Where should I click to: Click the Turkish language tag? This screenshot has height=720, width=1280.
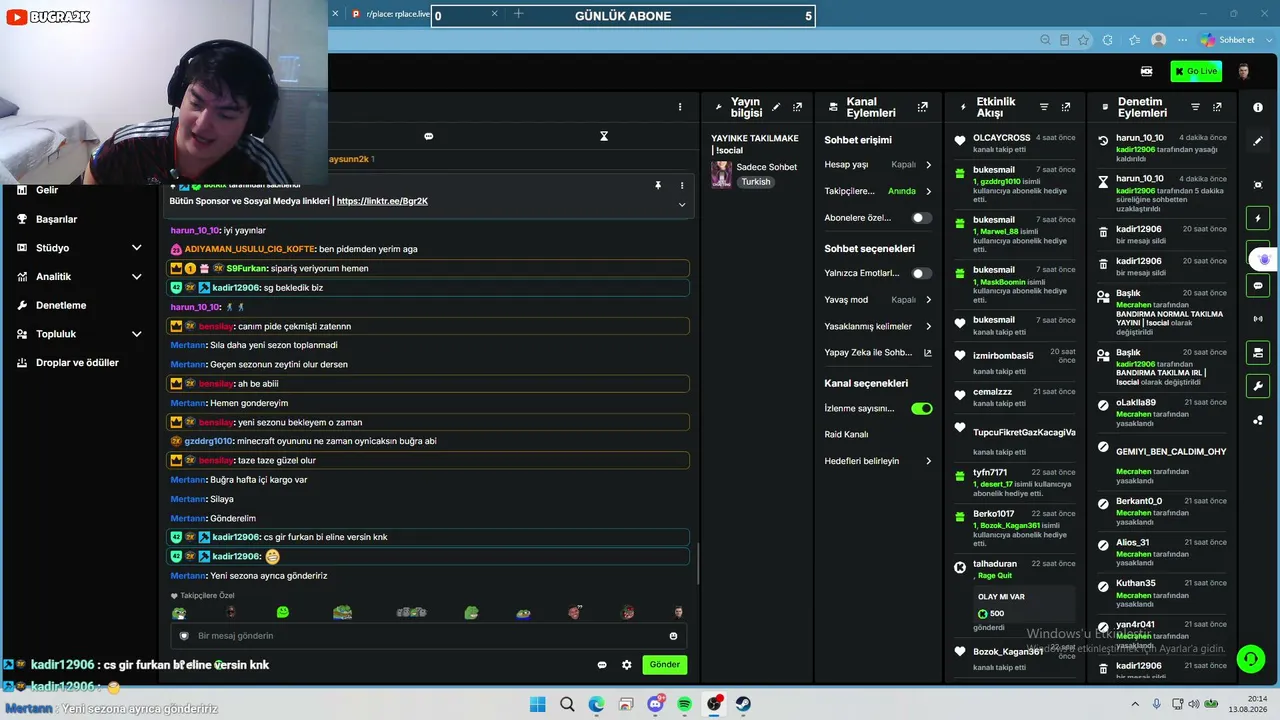click(756, 182)
